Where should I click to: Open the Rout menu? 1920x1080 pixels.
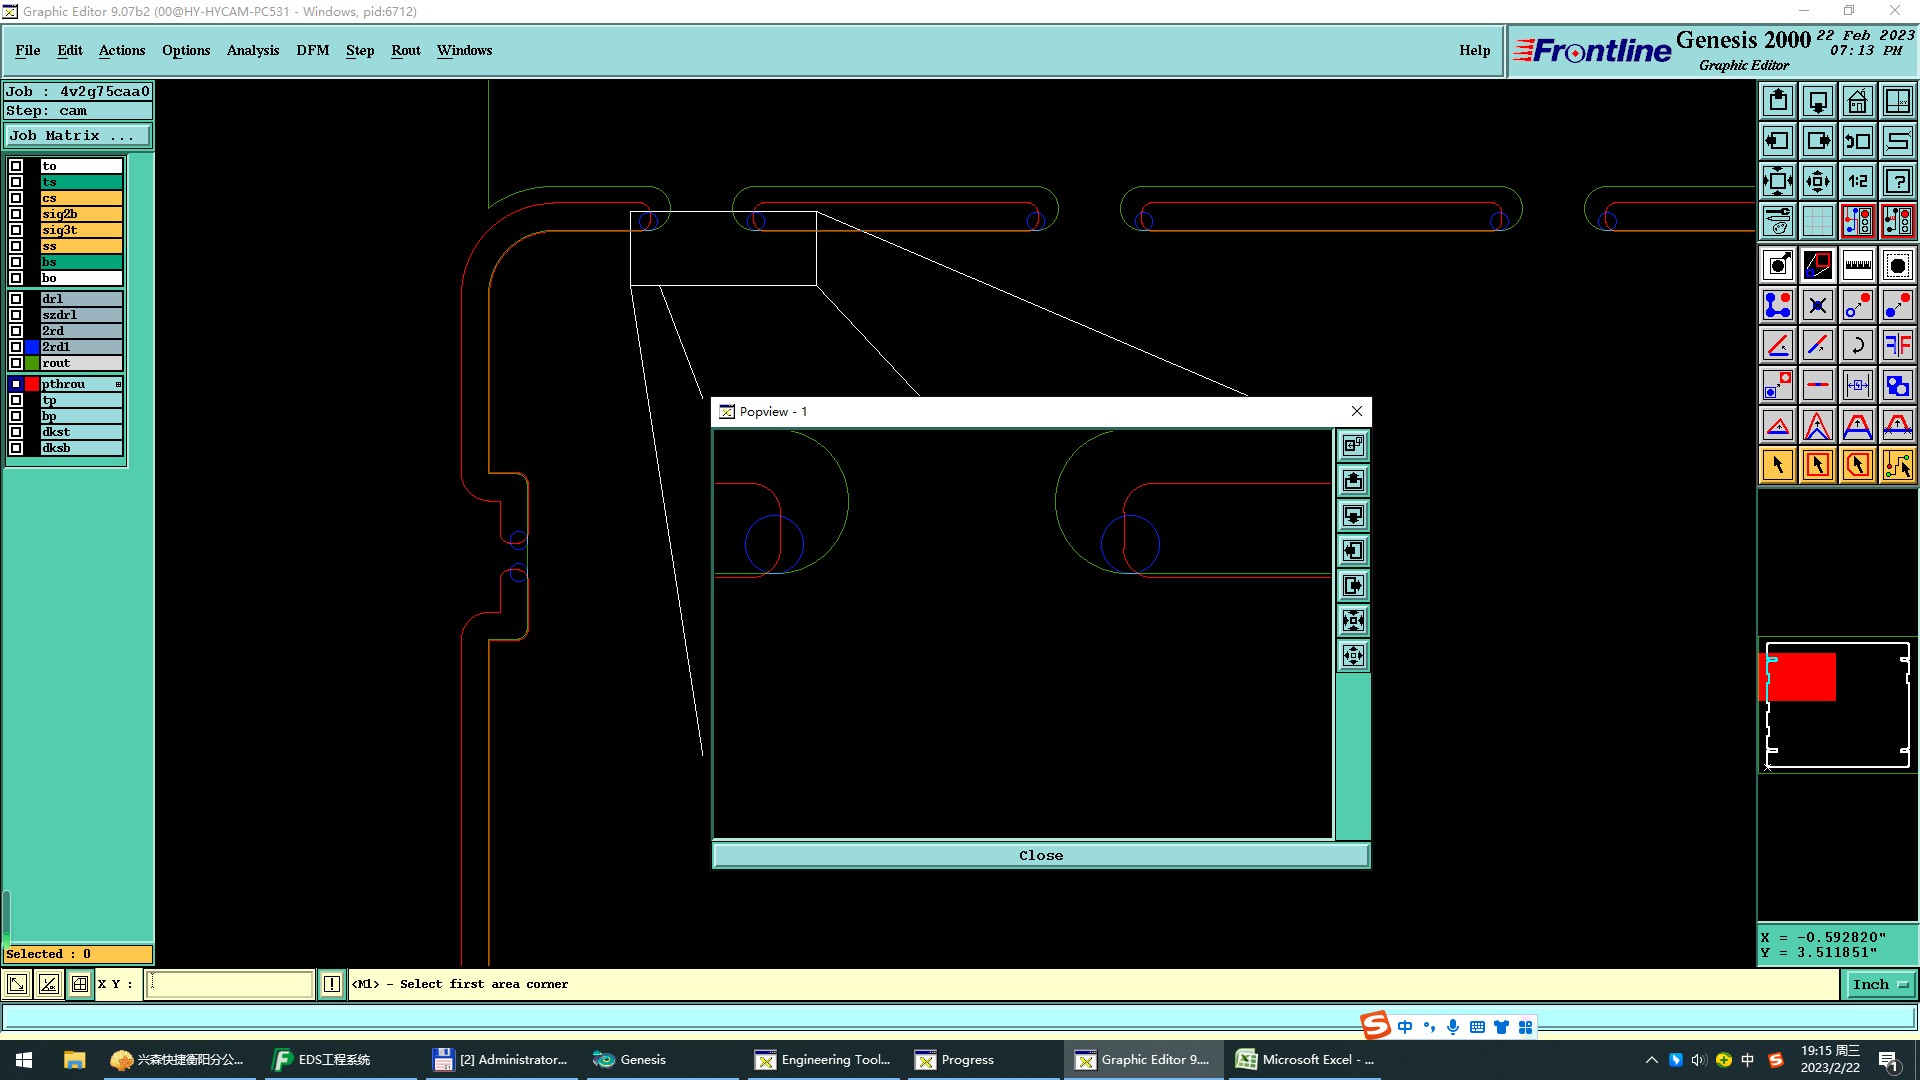tap(405, 50)
